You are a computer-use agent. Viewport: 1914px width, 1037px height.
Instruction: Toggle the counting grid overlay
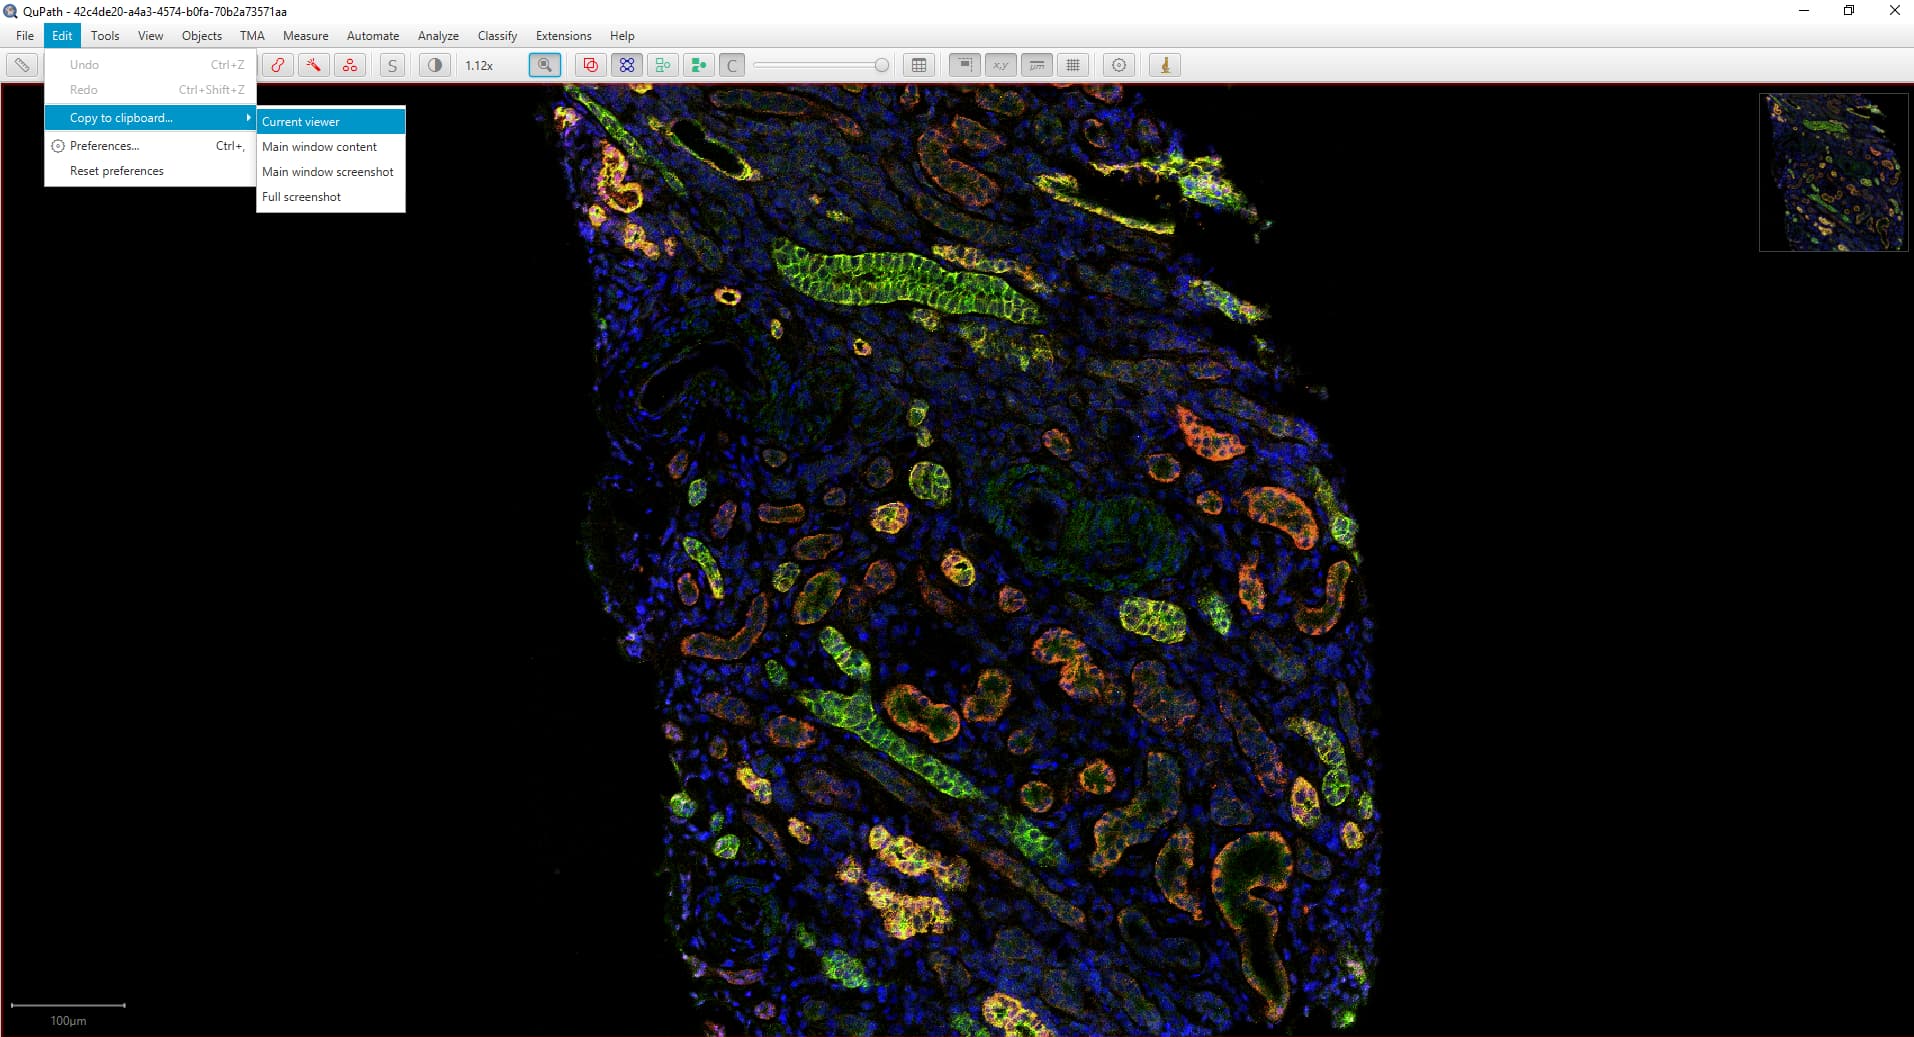1073,65
